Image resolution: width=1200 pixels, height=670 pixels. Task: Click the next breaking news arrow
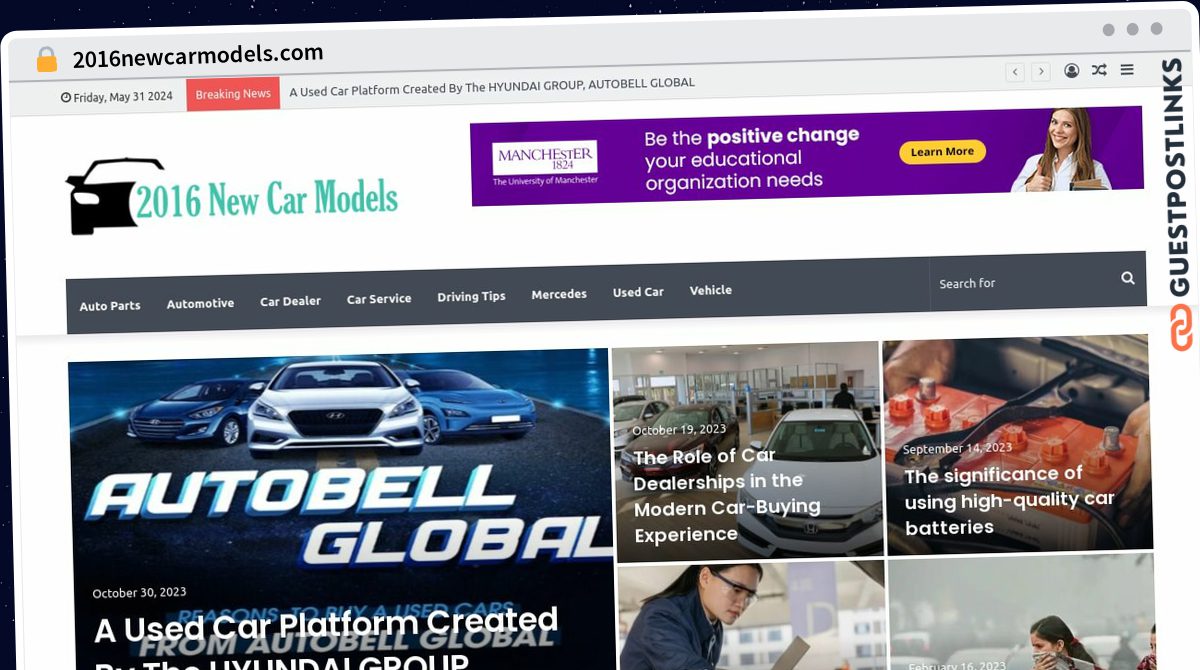pos(1041,72)
